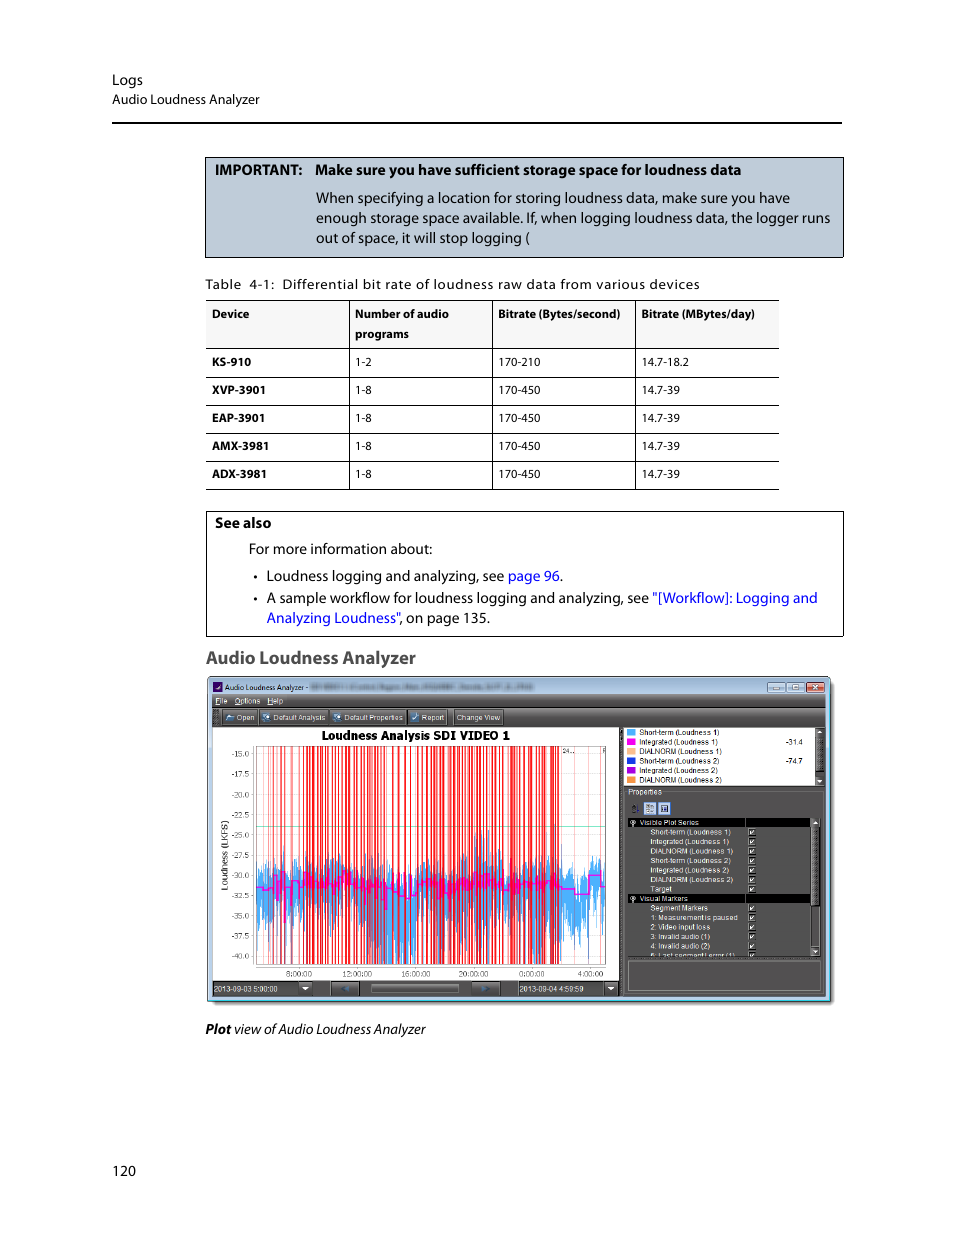Click the timeline scroll left arrow button
Viewport: 954px width, 1235px height.
pos(345,988)
